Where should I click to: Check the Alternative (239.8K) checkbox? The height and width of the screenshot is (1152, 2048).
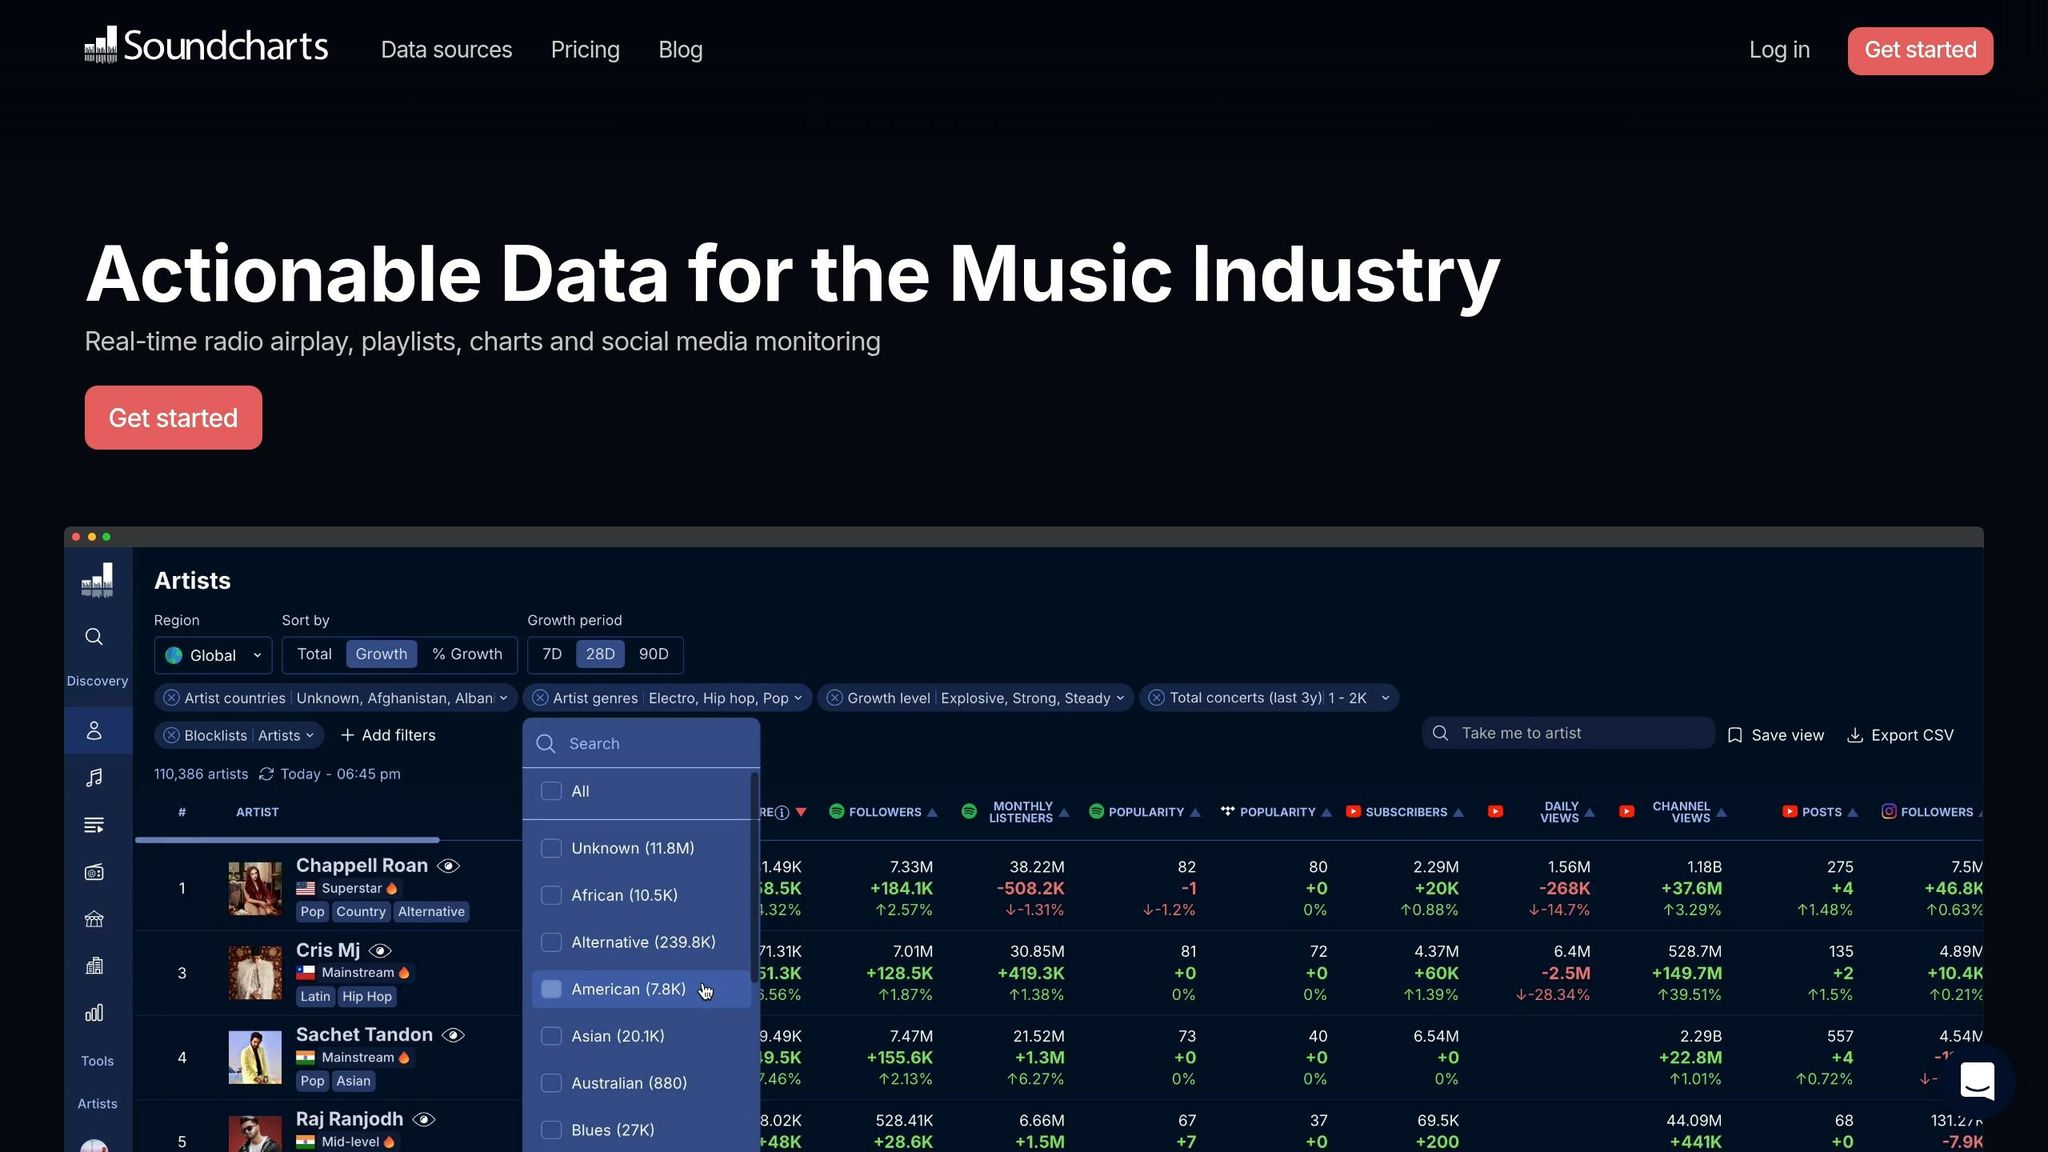[x=551, y=942]
